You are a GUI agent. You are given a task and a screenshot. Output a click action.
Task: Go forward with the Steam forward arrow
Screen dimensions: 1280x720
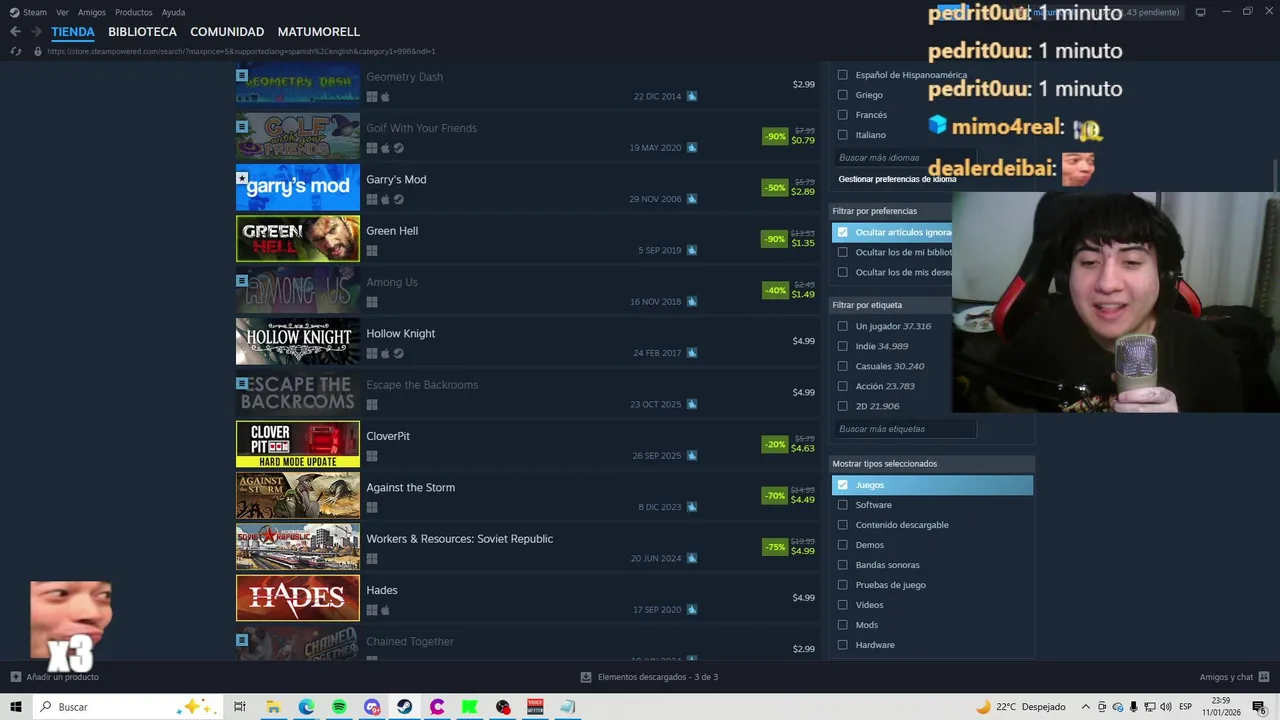[37, 32]
